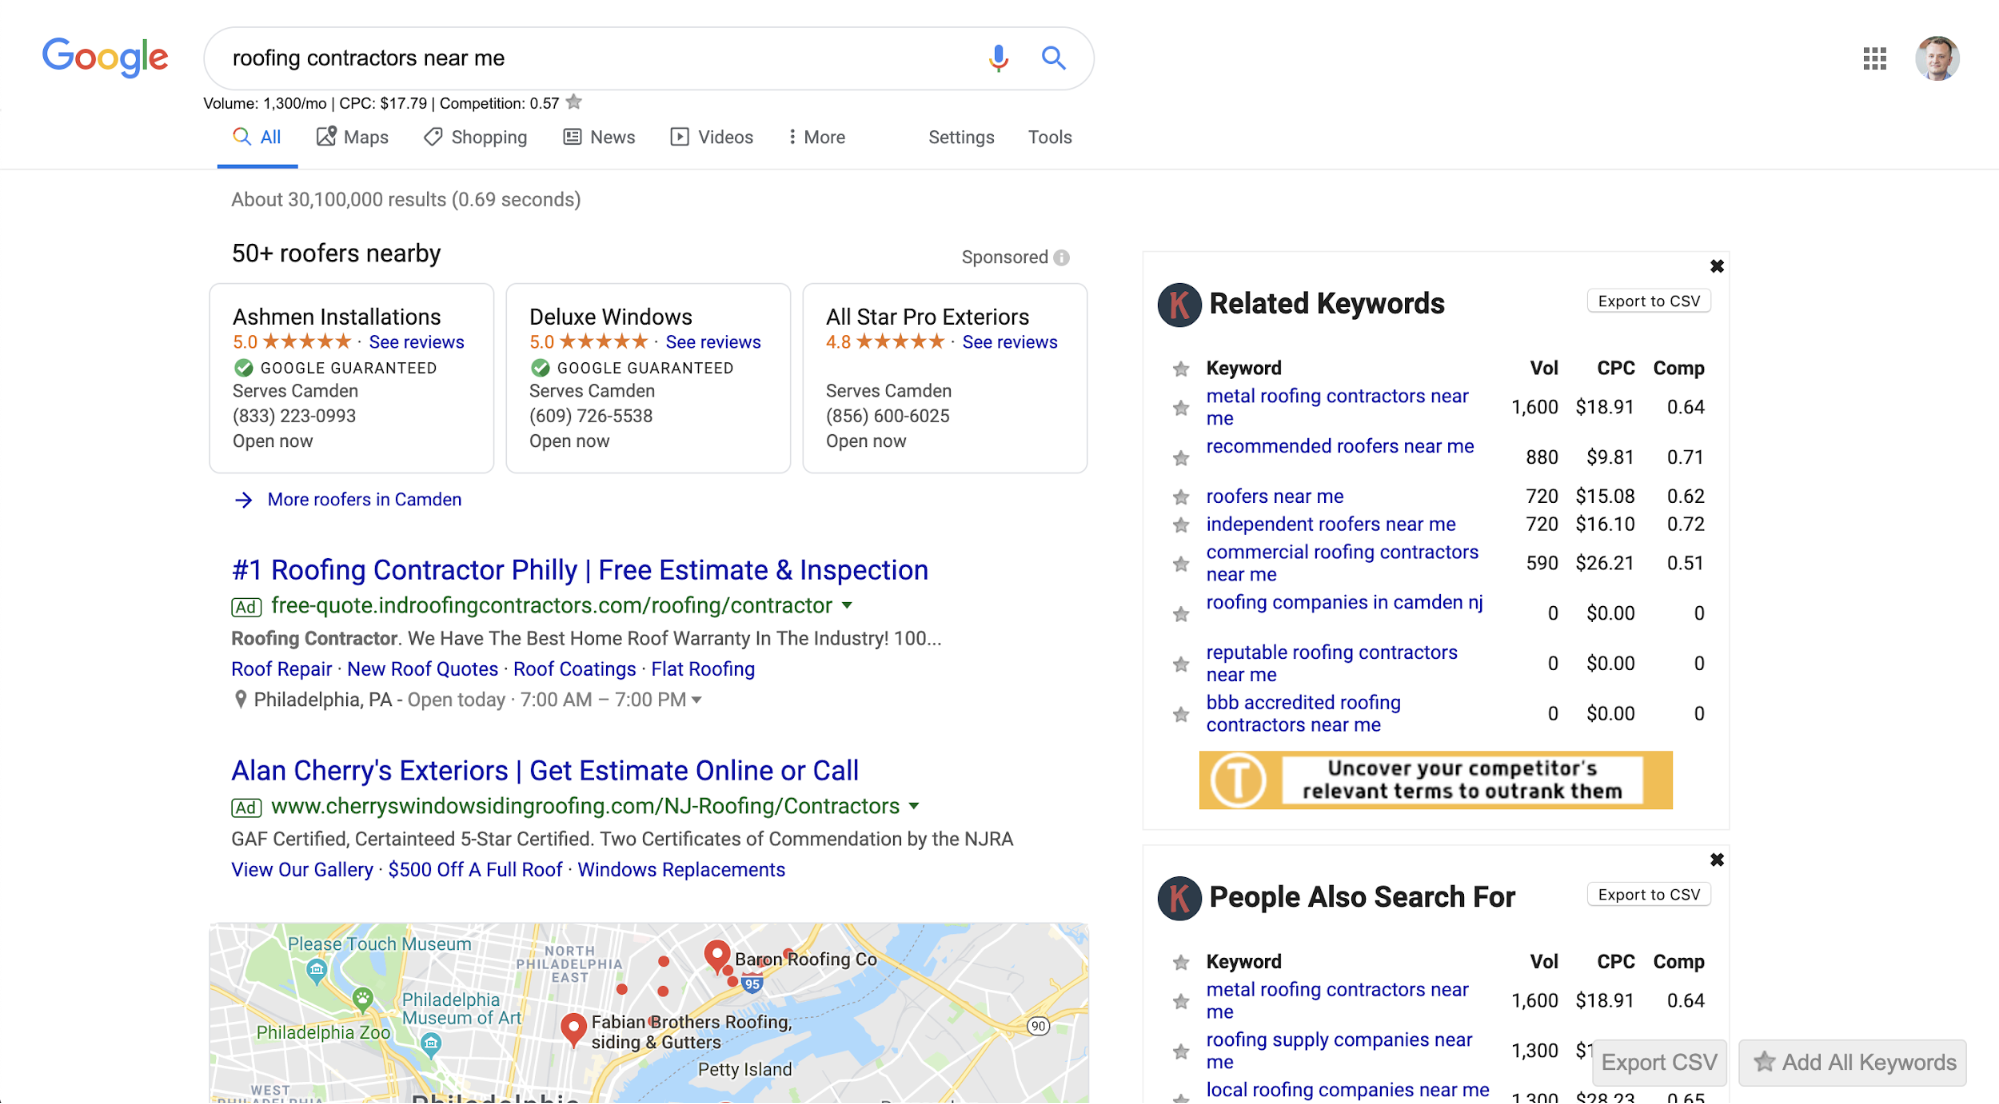1999x1104 pixels.
Task: Switch to the All results tab
Action: pos(257,137)
